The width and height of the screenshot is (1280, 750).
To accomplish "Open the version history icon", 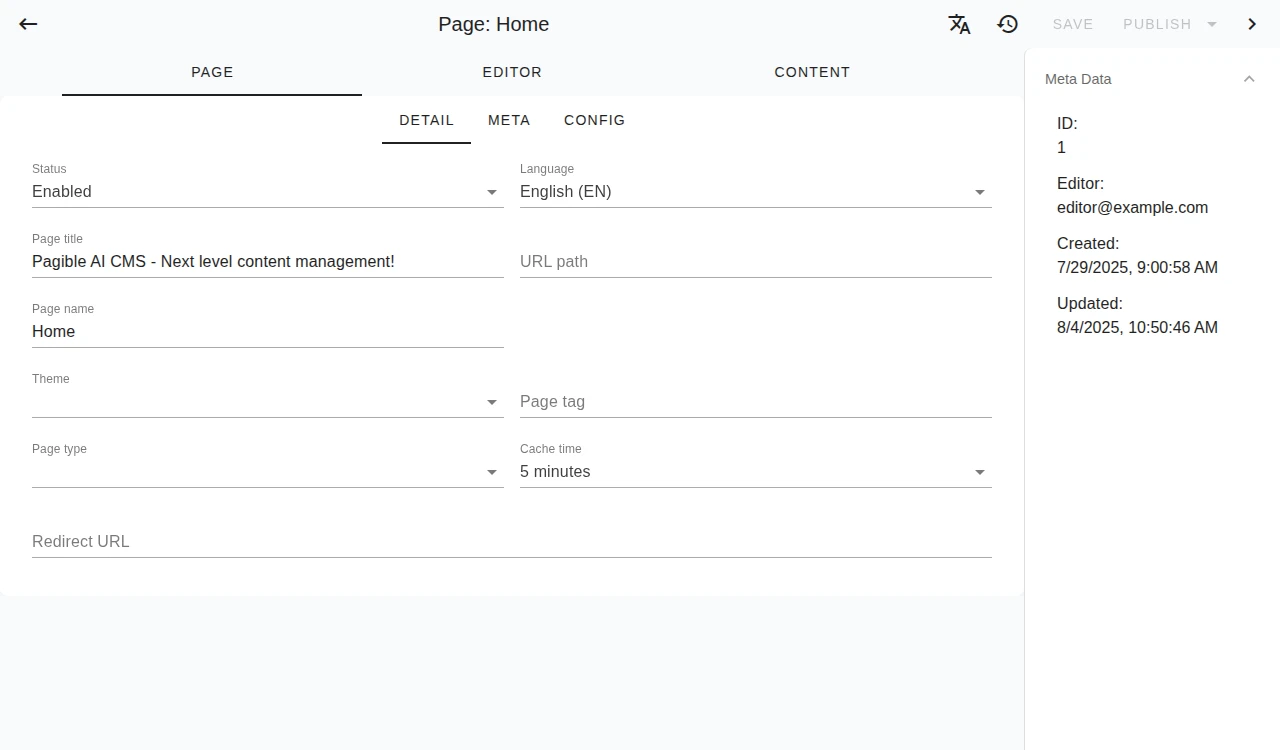I will 1008,24.
